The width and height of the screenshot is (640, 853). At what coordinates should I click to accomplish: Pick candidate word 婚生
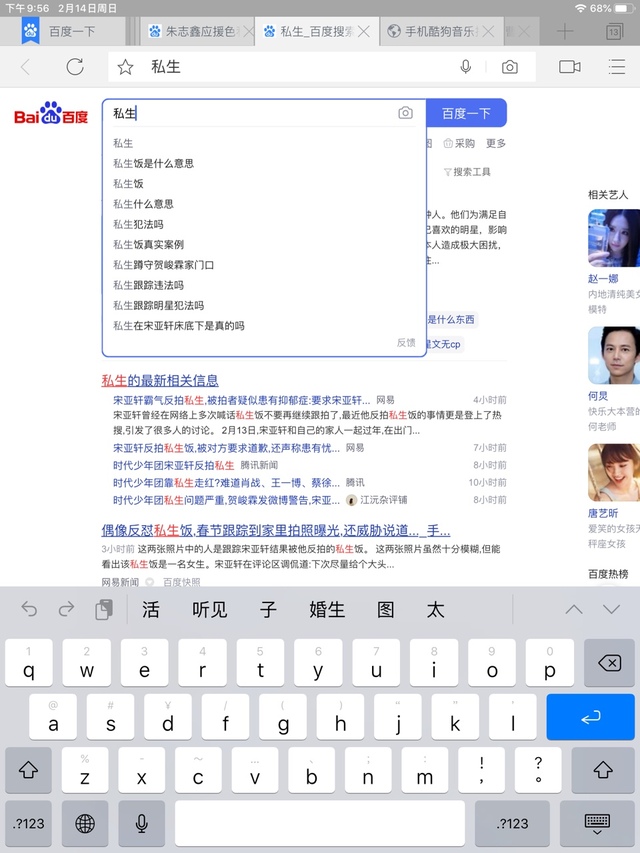point(327,609)
